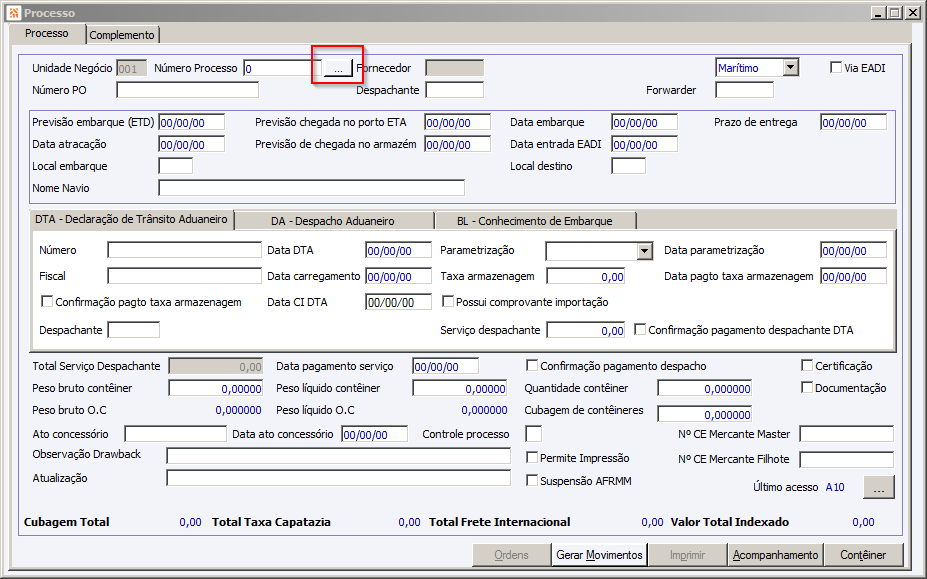
Task: Focus the Data entrada EADI field
Action: pos(644,144)
